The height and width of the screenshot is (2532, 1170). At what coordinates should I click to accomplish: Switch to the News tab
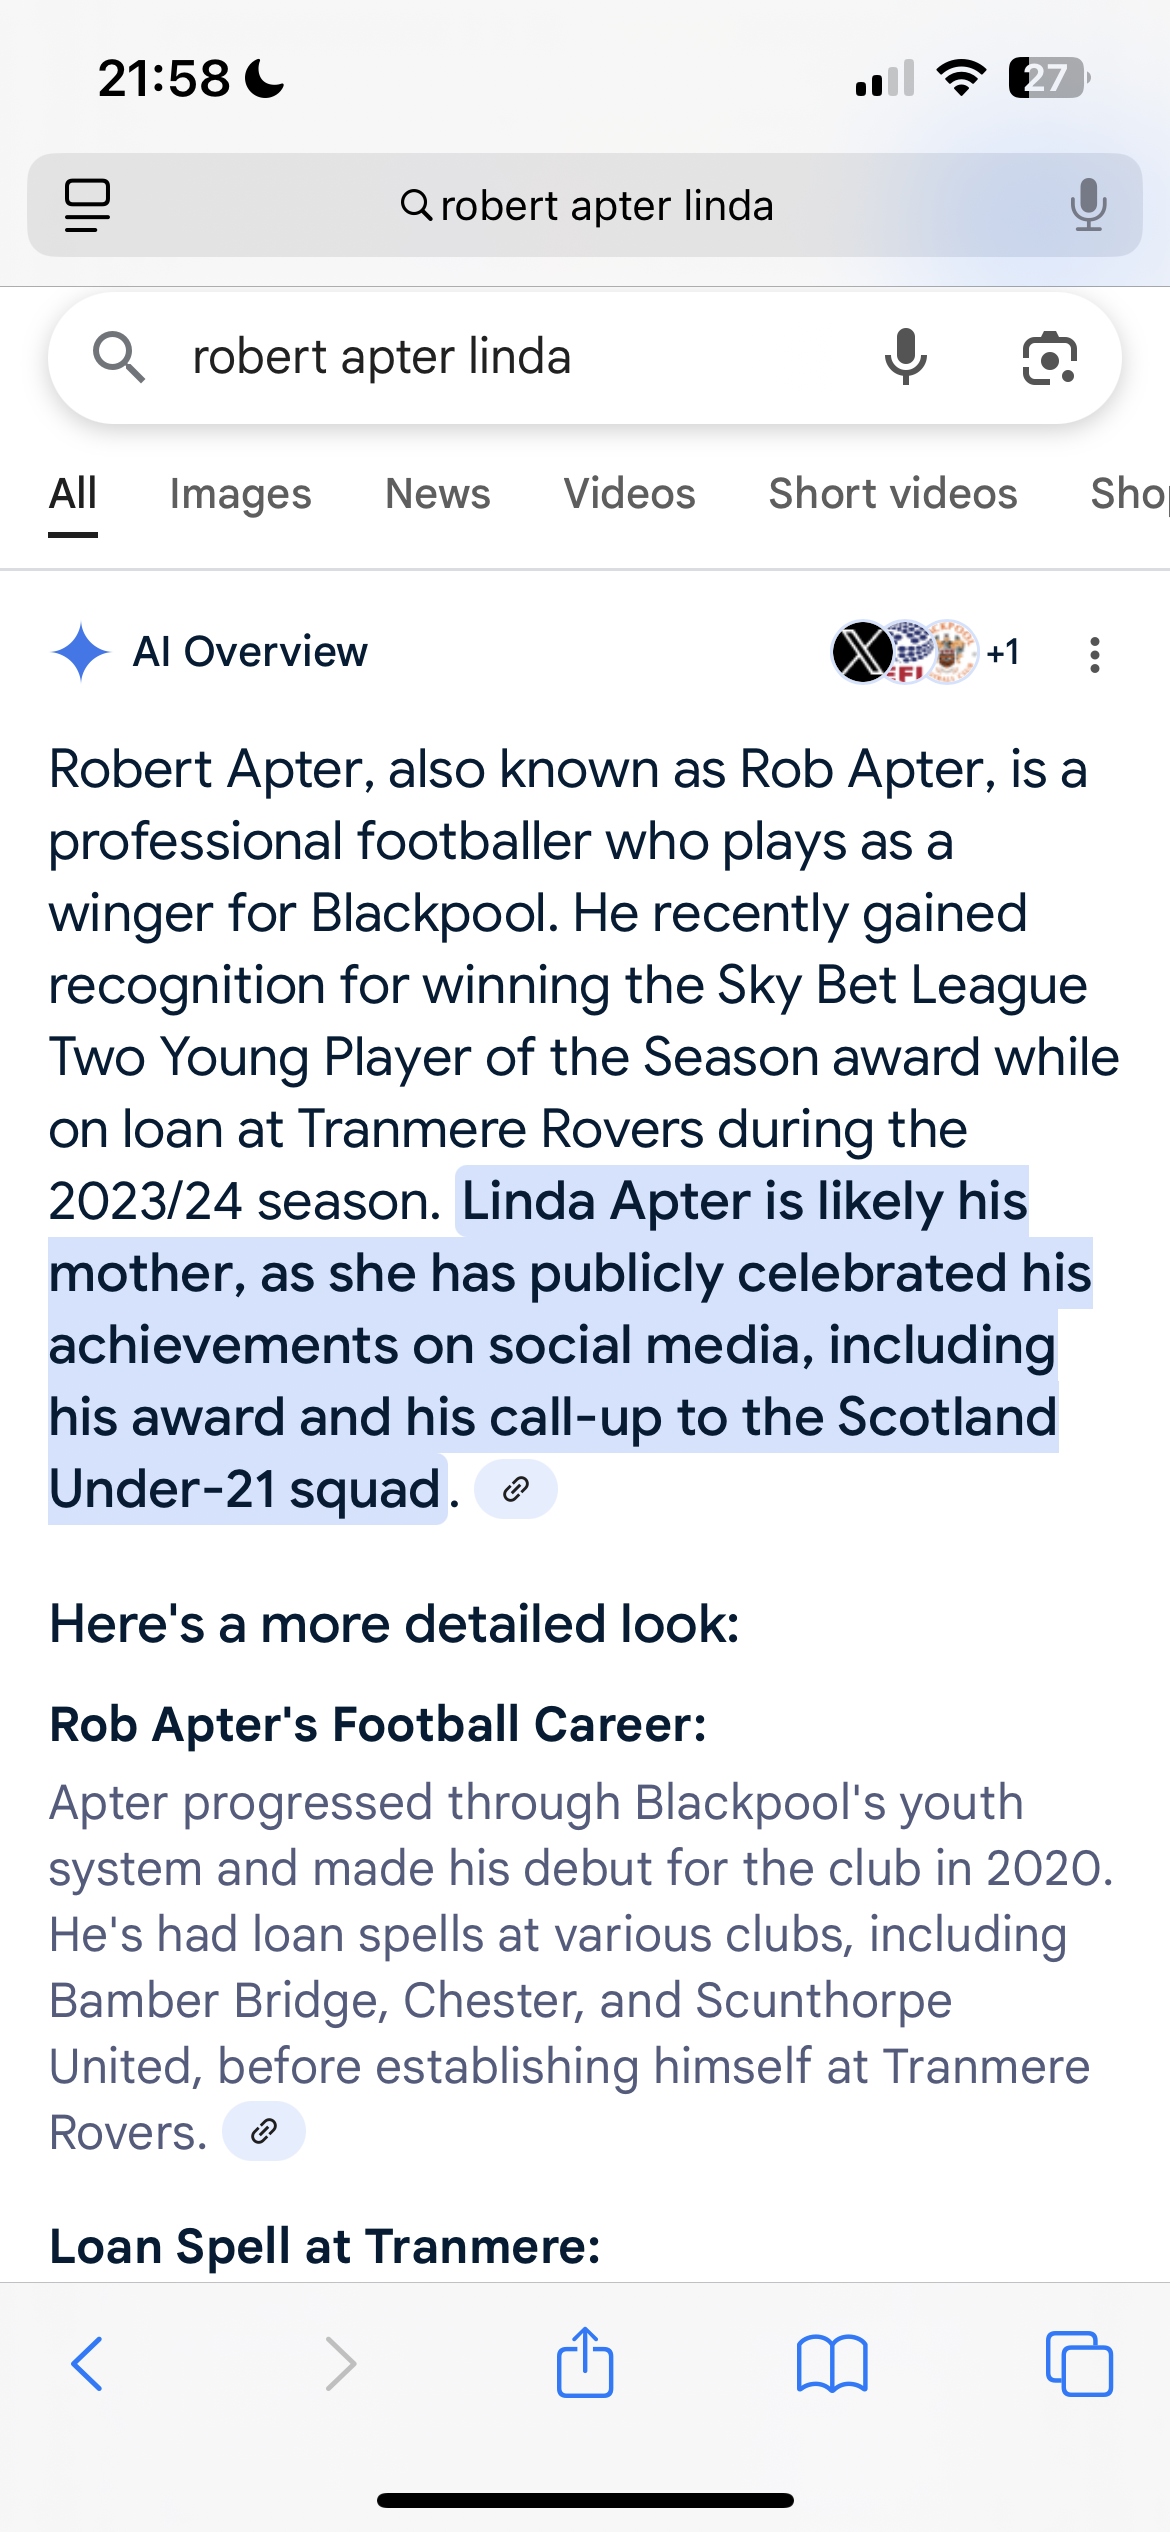[x=438, y=494]
